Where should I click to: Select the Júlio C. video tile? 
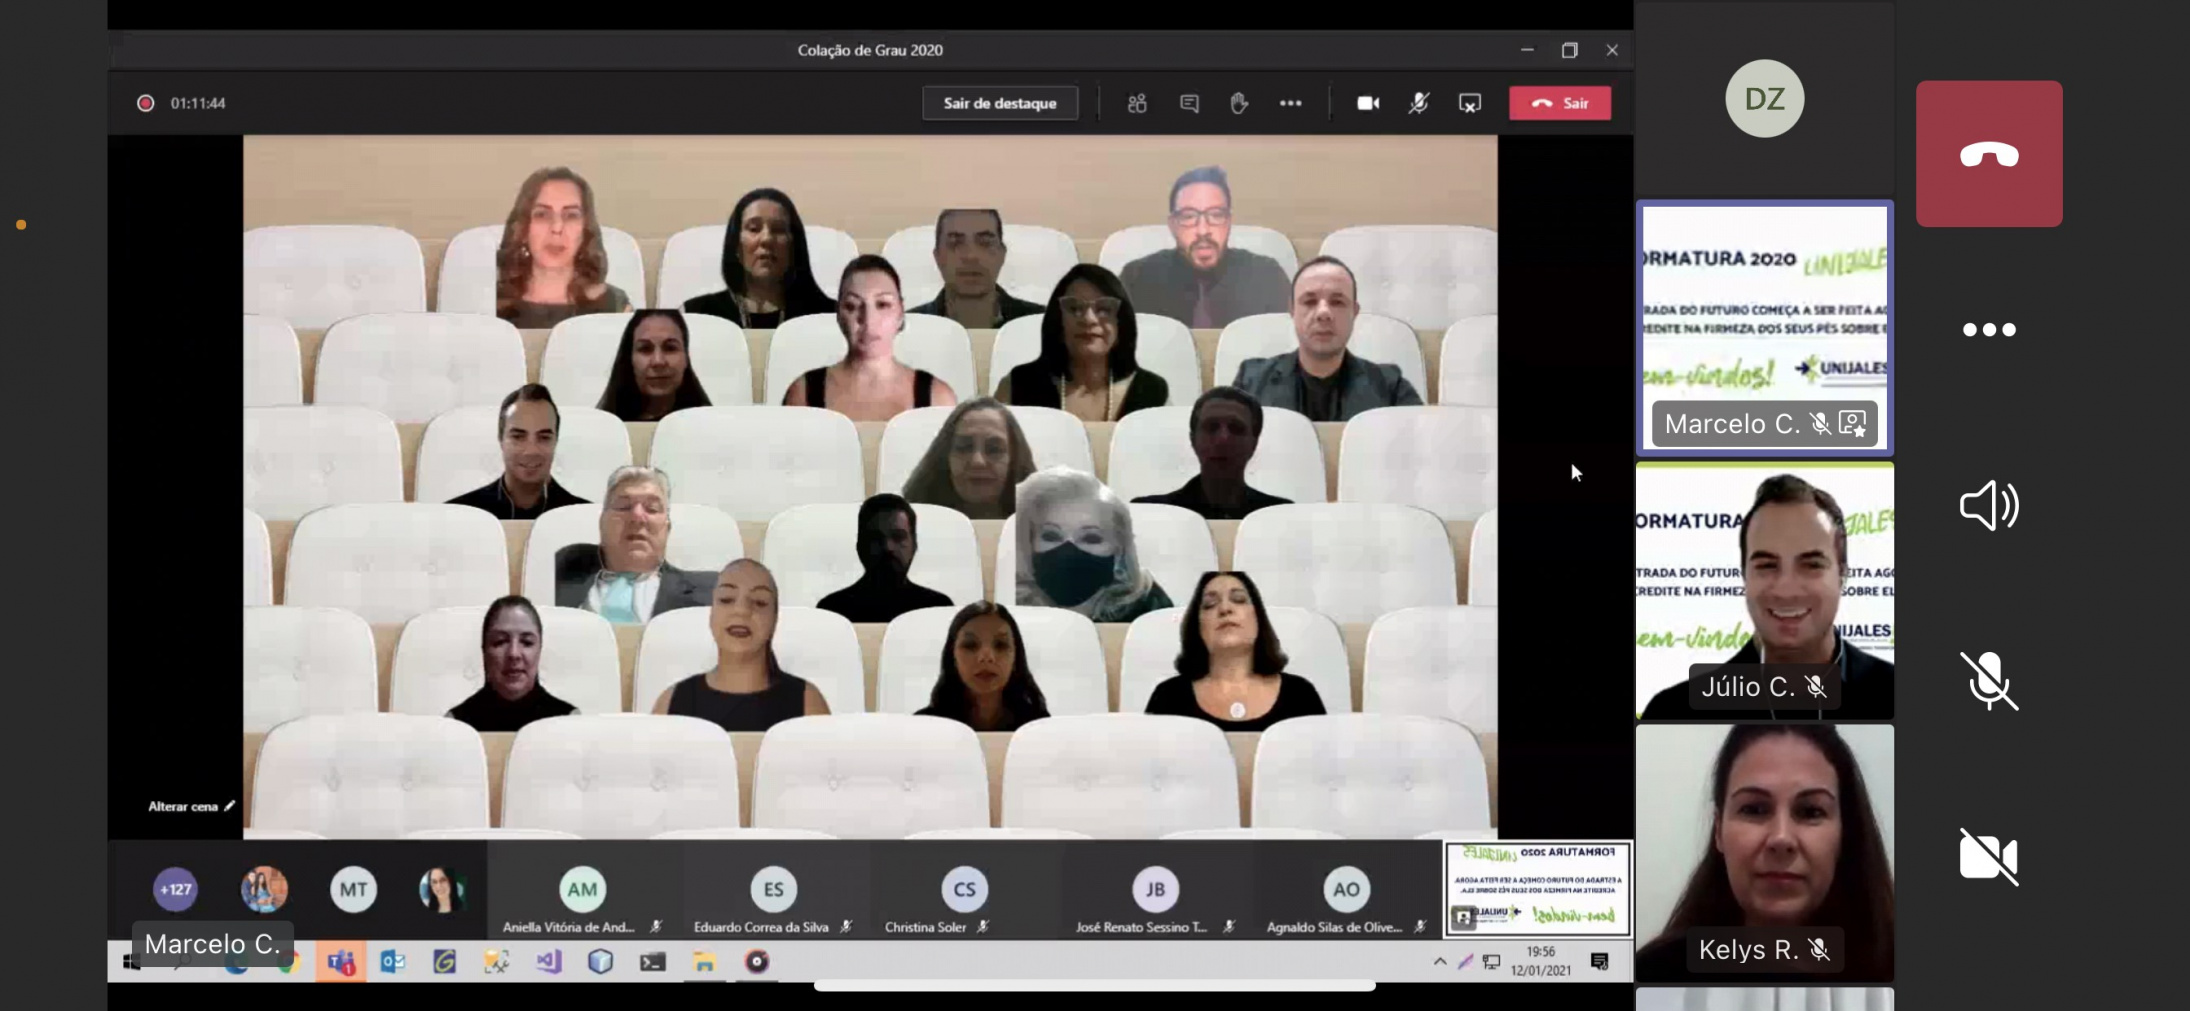point(1765,591)
